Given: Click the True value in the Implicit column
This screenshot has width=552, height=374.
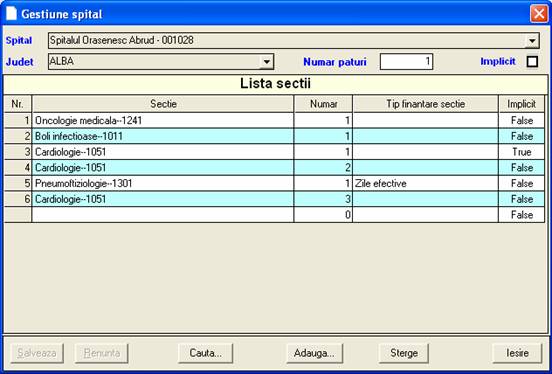Looking at the screenshot, I should [521, 152].
